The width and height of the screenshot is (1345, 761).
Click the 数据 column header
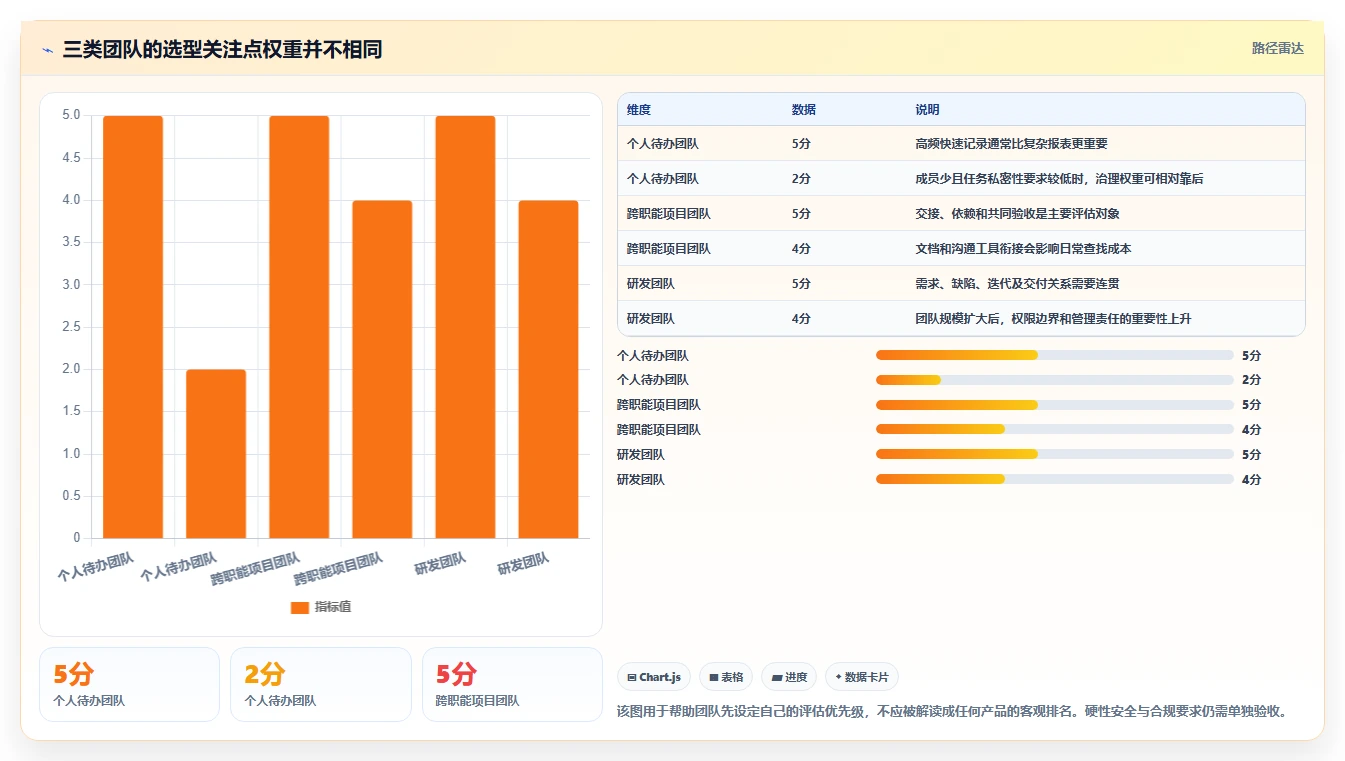pos(804,110)
